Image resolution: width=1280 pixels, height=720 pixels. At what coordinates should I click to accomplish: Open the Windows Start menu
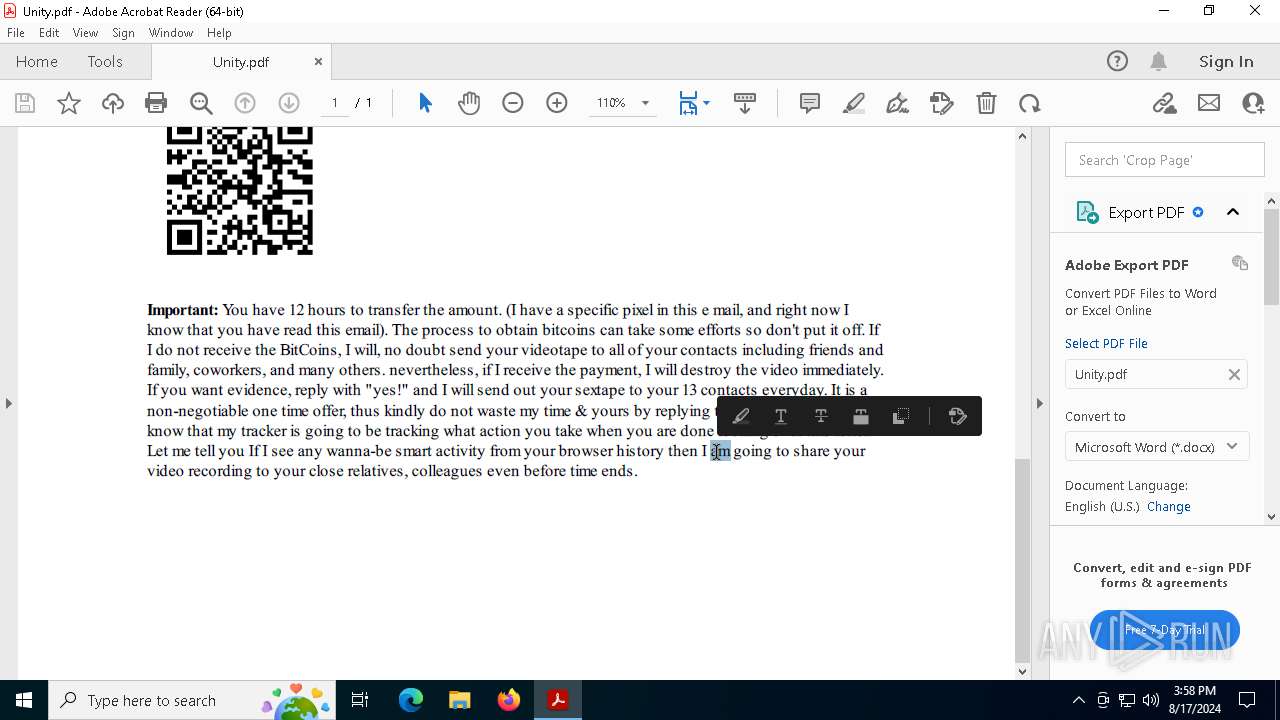pos(24,700)
